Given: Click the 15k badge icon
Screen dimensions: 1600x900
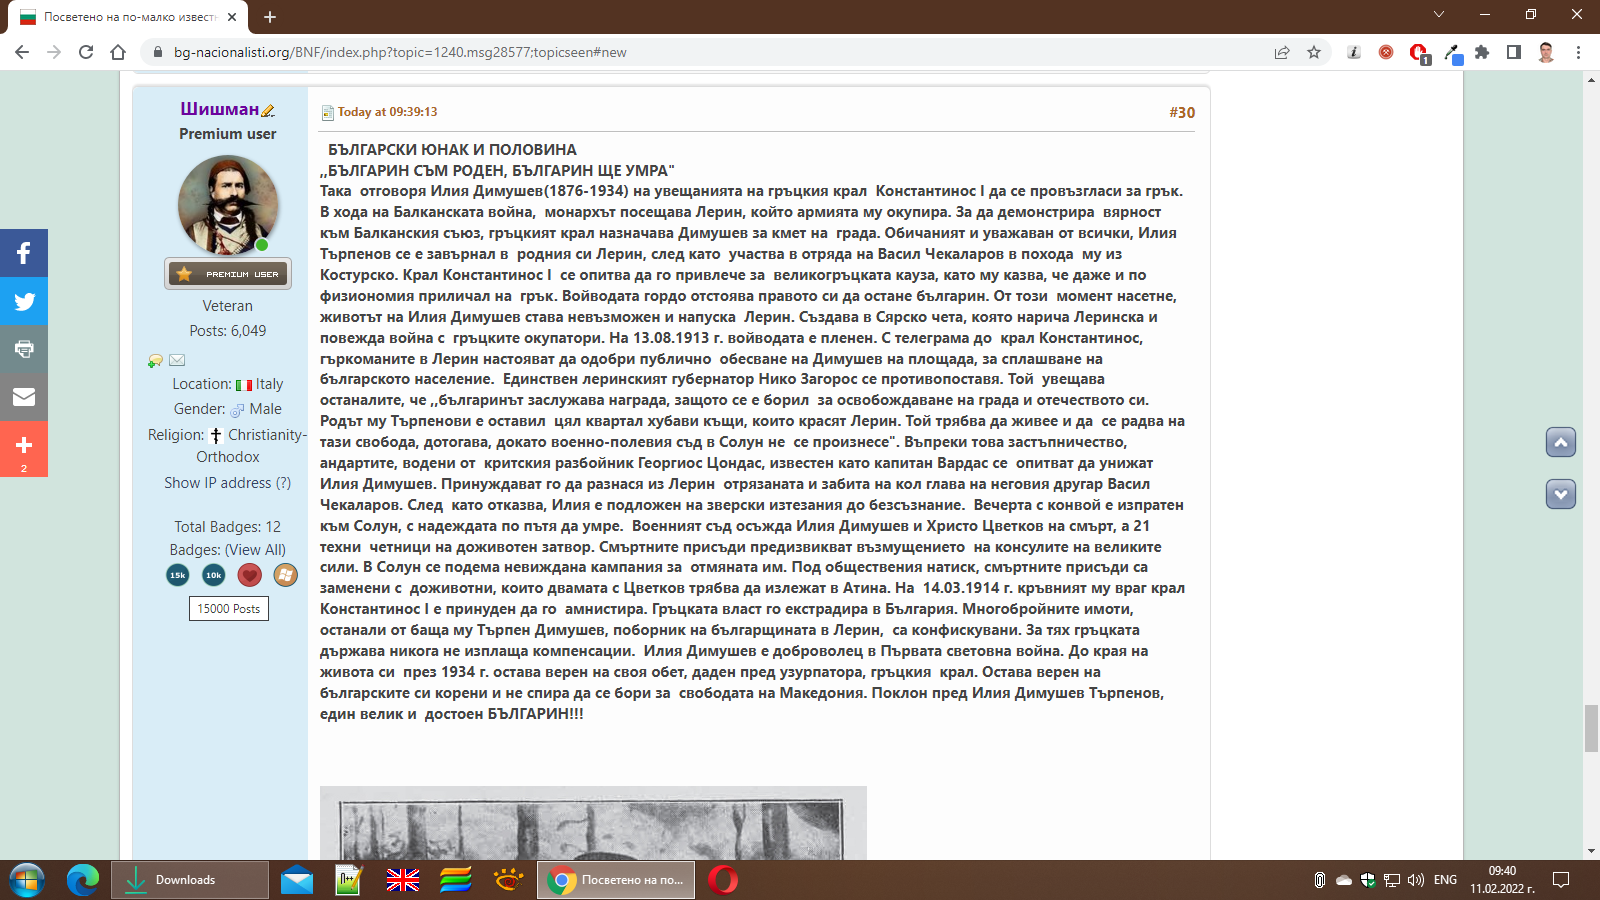Looking at the screenshot, I should tap(178, 575).
